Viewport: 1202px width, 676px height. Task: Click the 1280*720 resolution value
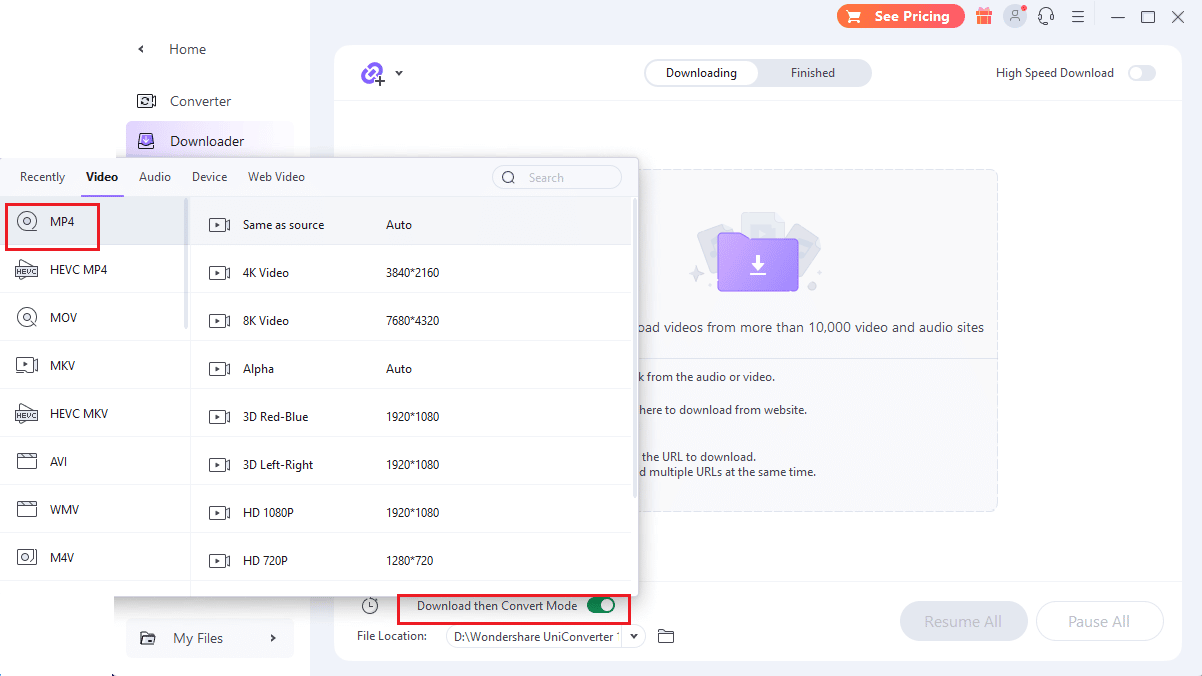409,561
